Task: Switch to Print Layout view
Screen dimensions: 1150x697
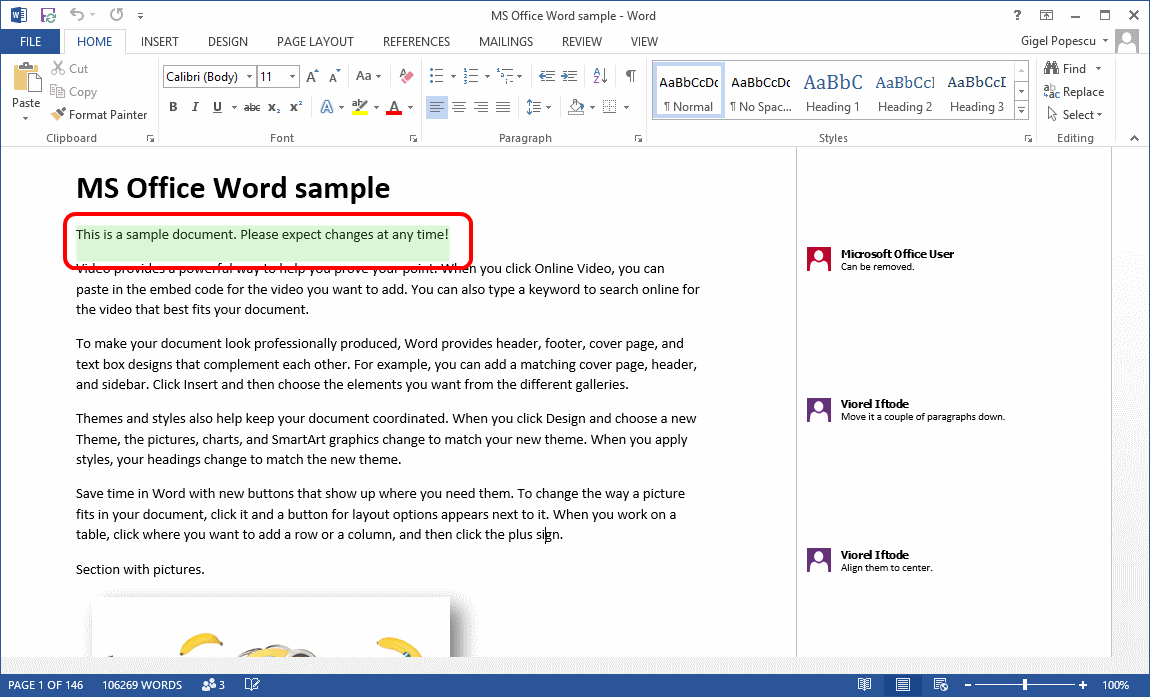Action: click(903, 685)
